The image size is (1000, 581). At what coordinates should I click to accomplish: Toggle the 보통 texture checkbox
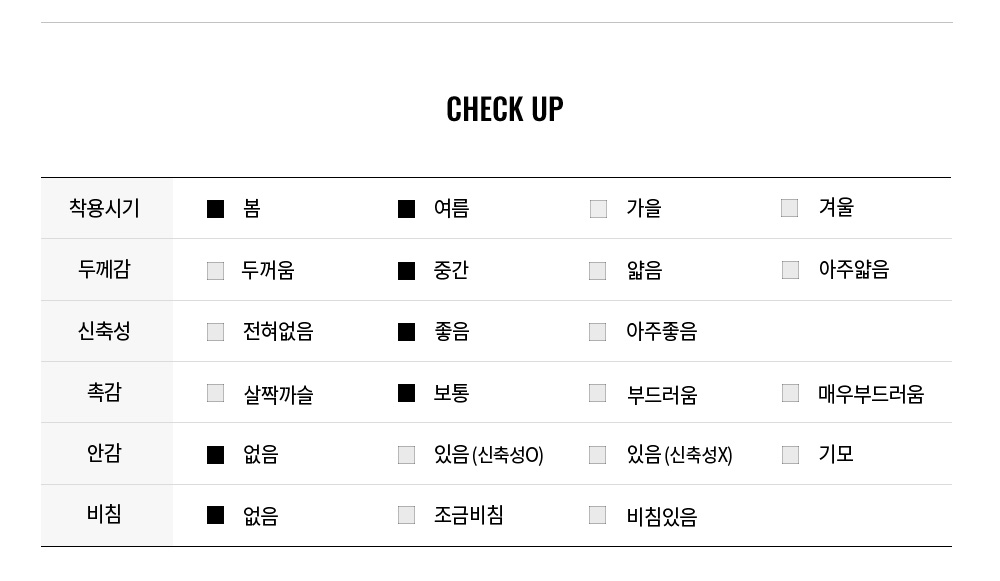[406, 393]
